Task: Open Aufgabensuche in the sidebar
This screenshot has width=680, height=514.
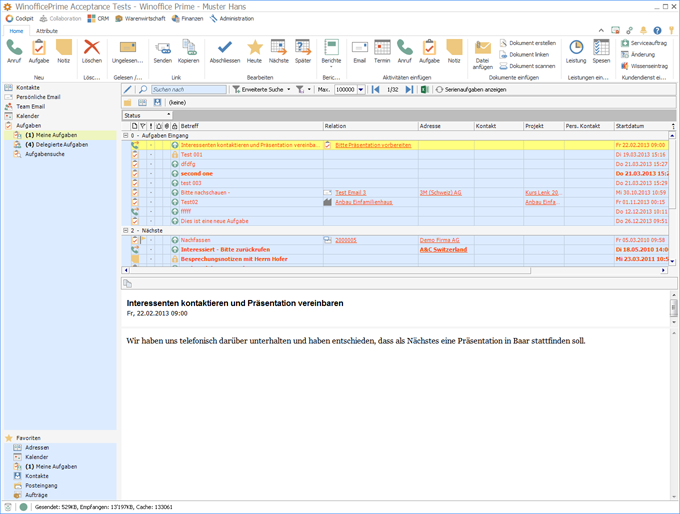Action: 45,154
